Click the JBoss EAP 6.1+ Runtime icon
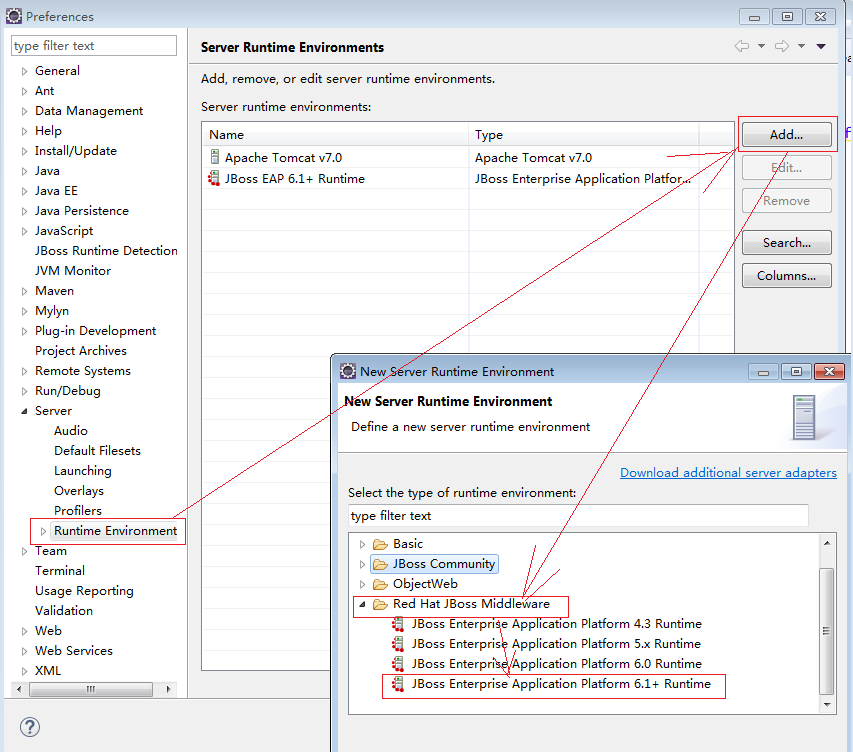853x752 pixels. coord(214,178)
